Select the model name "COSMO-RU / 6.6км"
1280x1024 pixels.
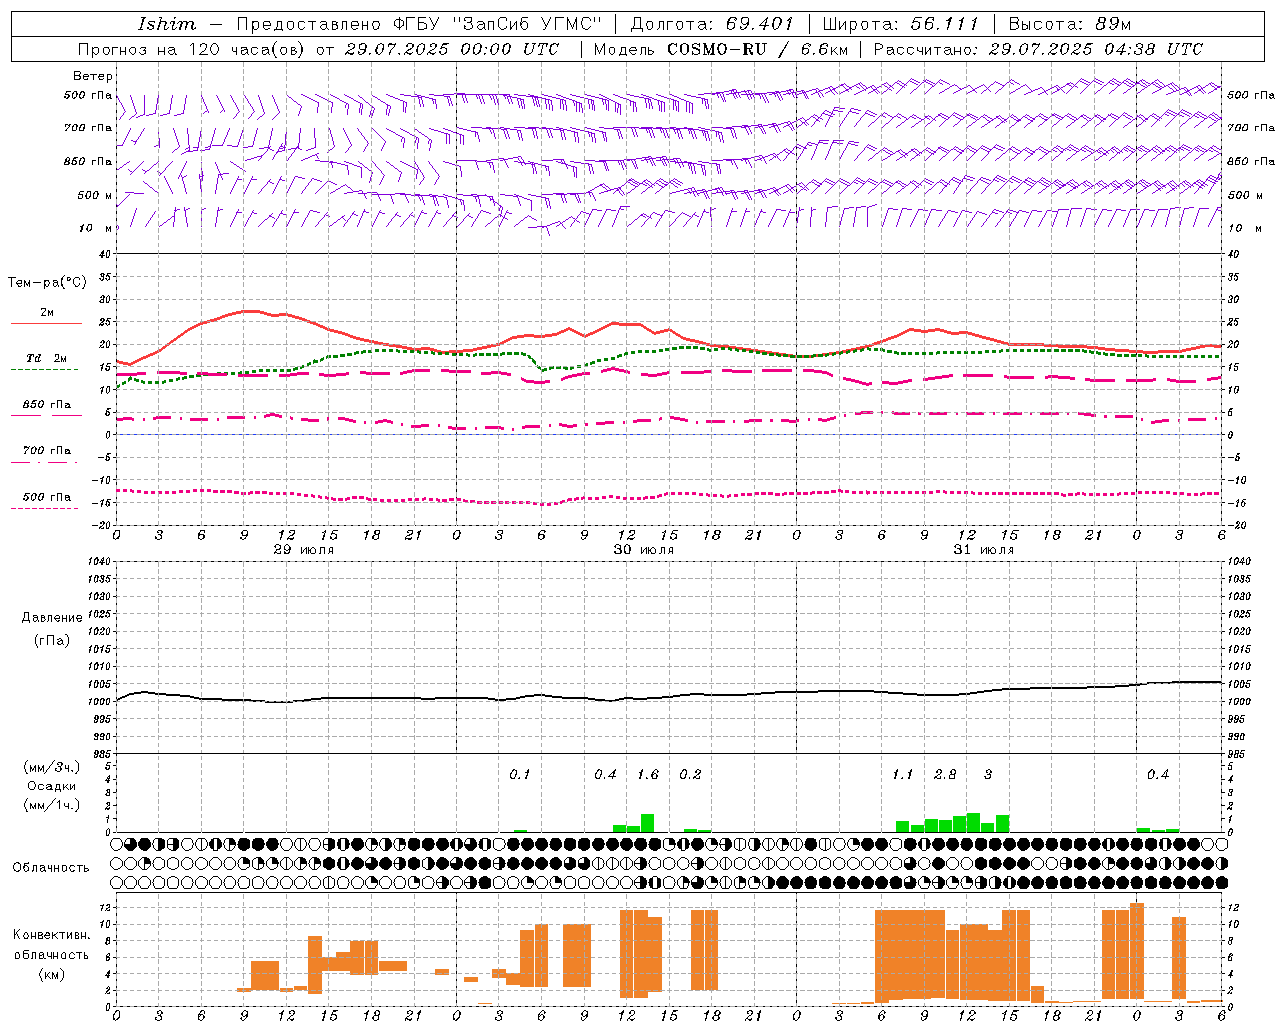tap(758, 49)
